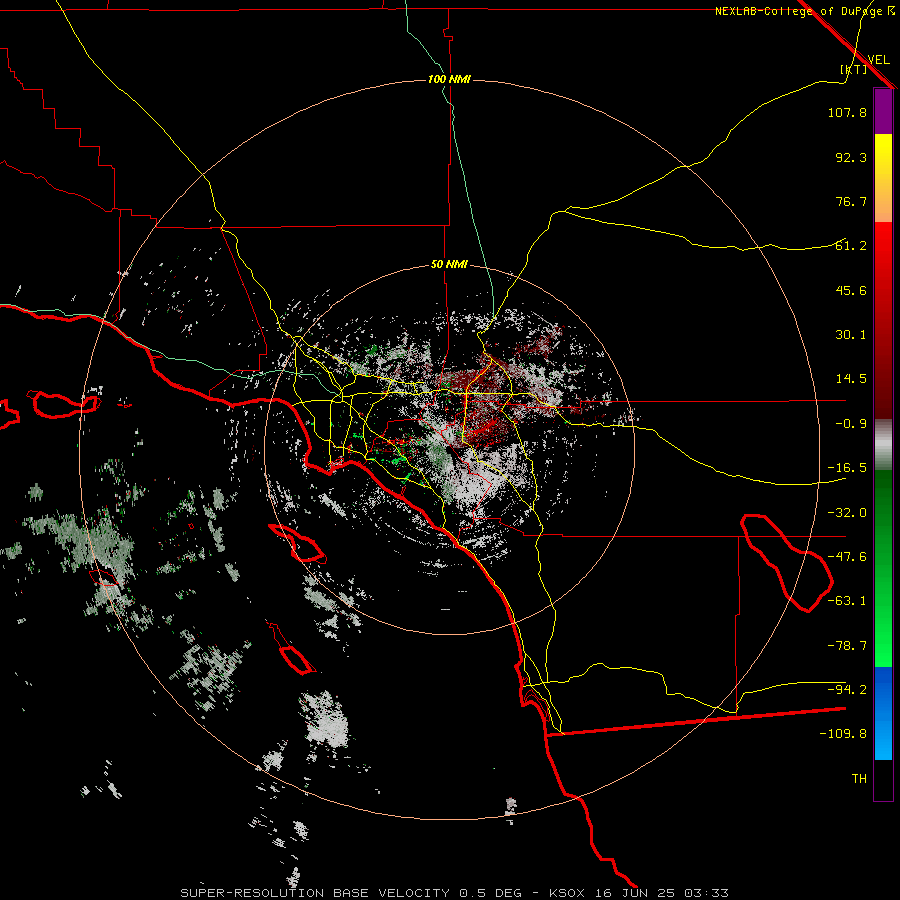Click the 100 NMI range ring label
The height and width of the screenshot is (900, 900).
[x=449, y=79]
